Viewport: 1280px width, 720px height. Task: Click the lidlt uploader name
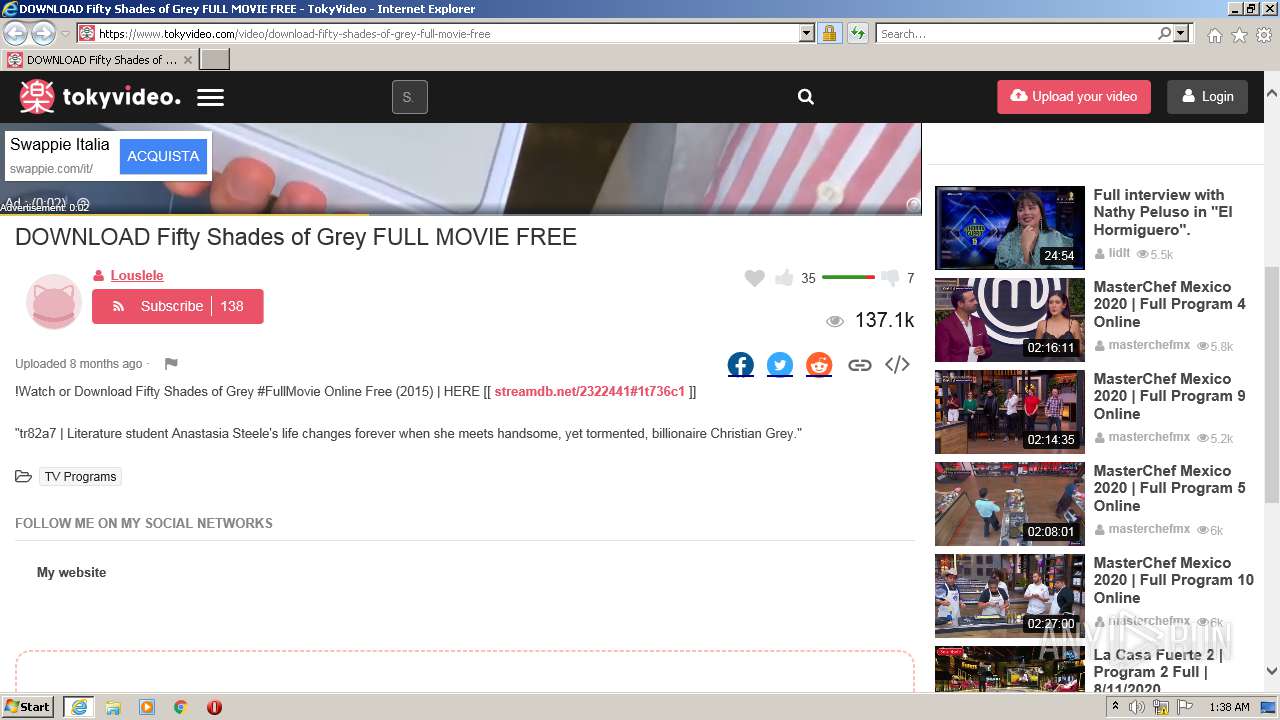tap(1119, 253)
